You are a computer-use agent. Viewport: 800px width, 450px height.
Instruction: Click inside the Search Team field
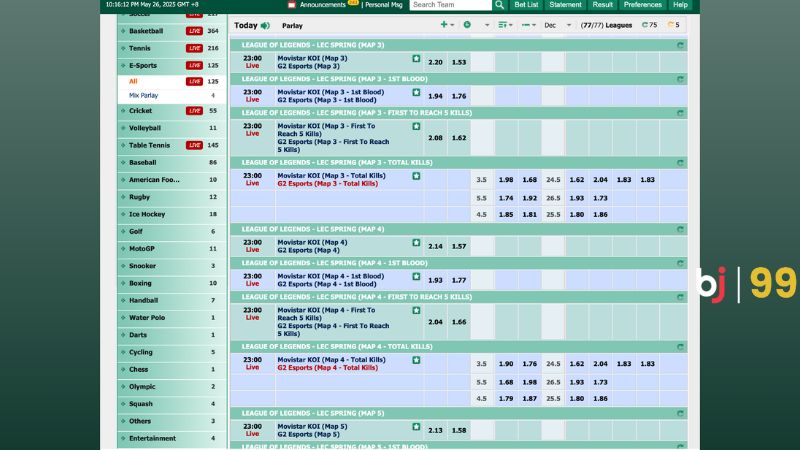(x=451, y=5)
